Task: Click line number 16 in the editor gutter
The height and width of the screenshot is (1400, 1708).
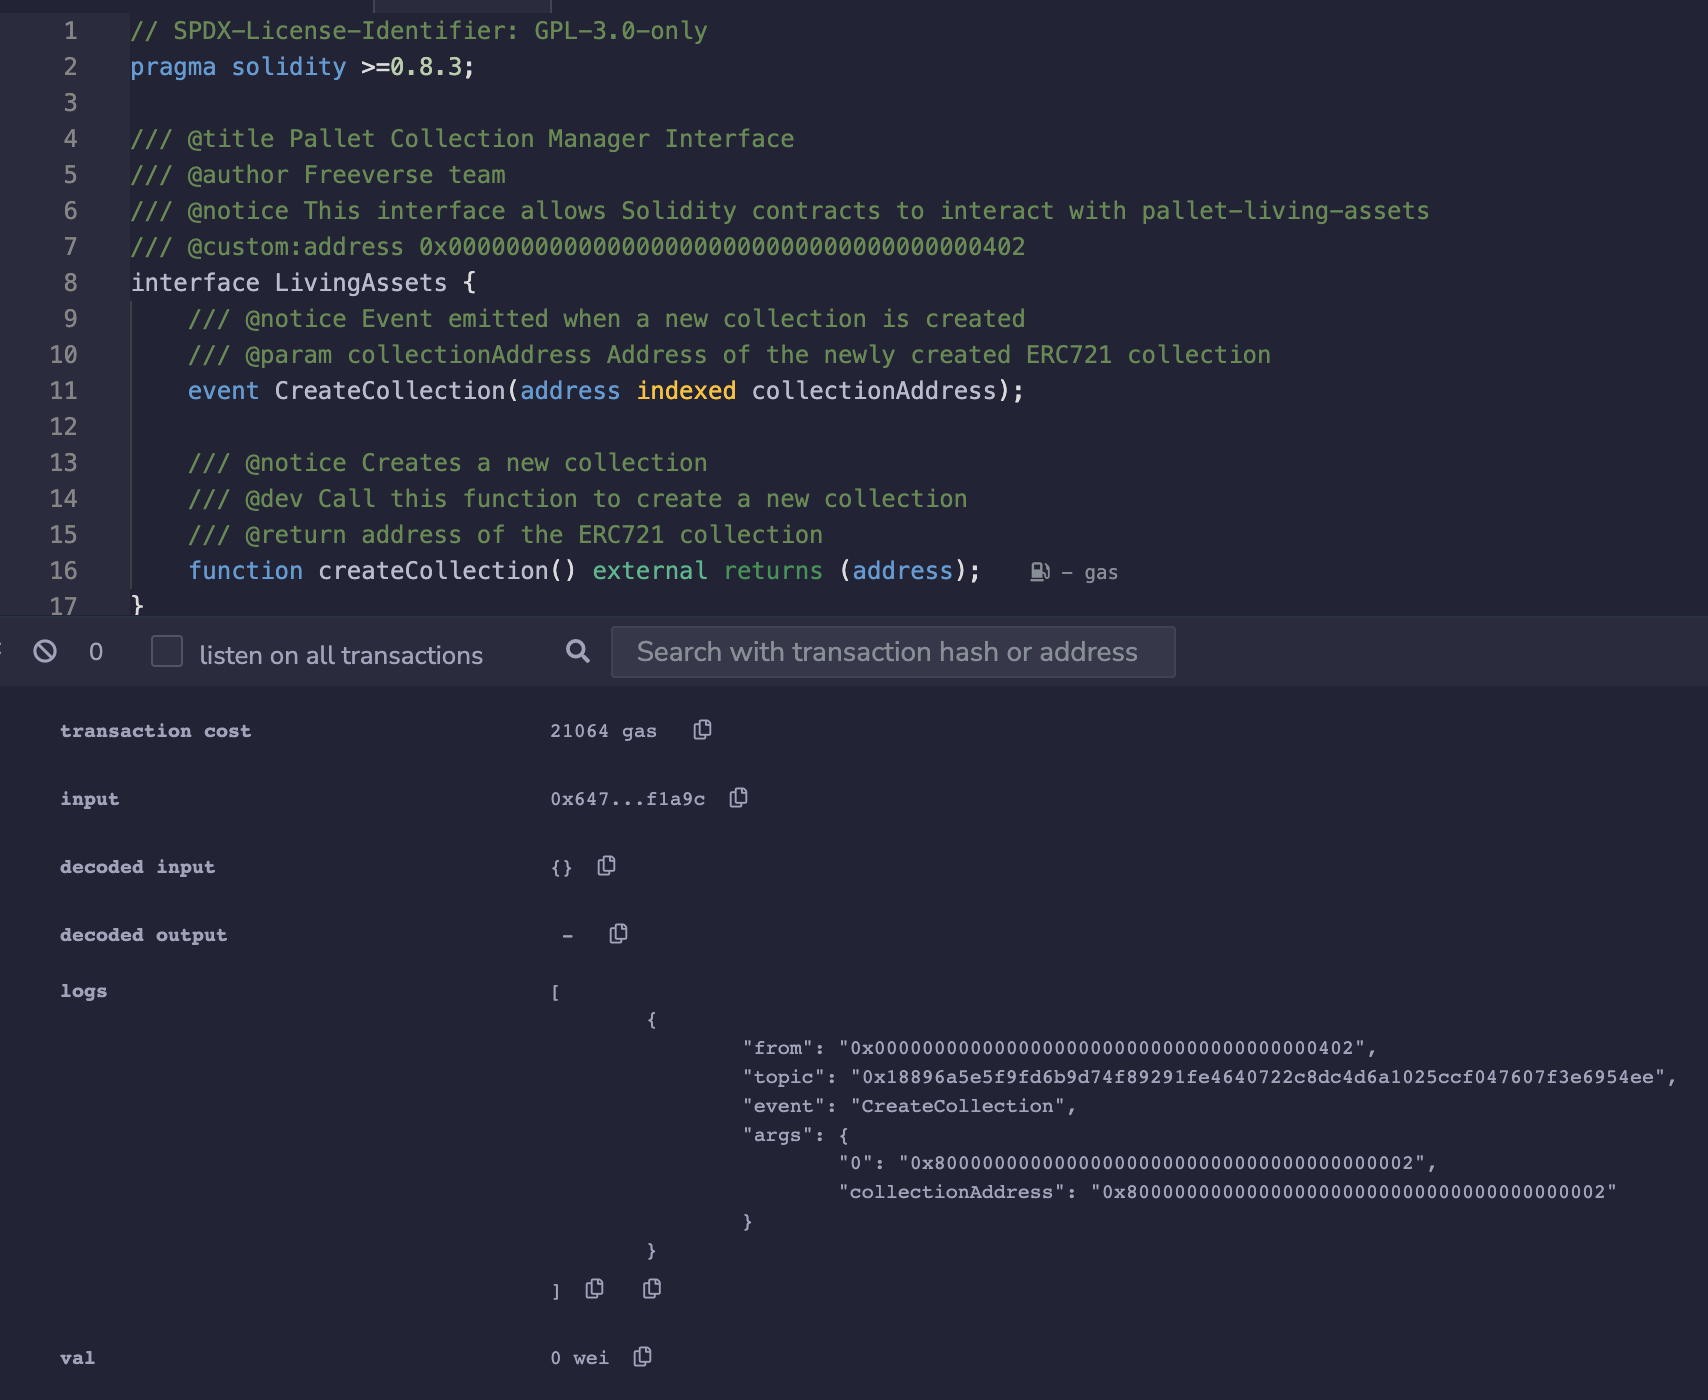Action: (x=63, y=571)
